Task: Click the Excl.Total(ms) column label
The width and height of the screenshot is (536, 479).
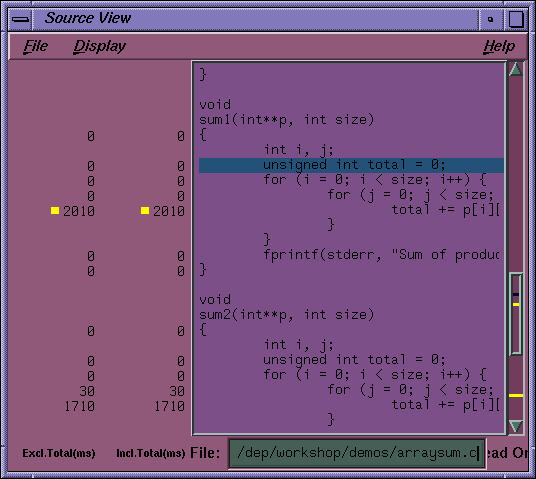Action: [59, 453]
